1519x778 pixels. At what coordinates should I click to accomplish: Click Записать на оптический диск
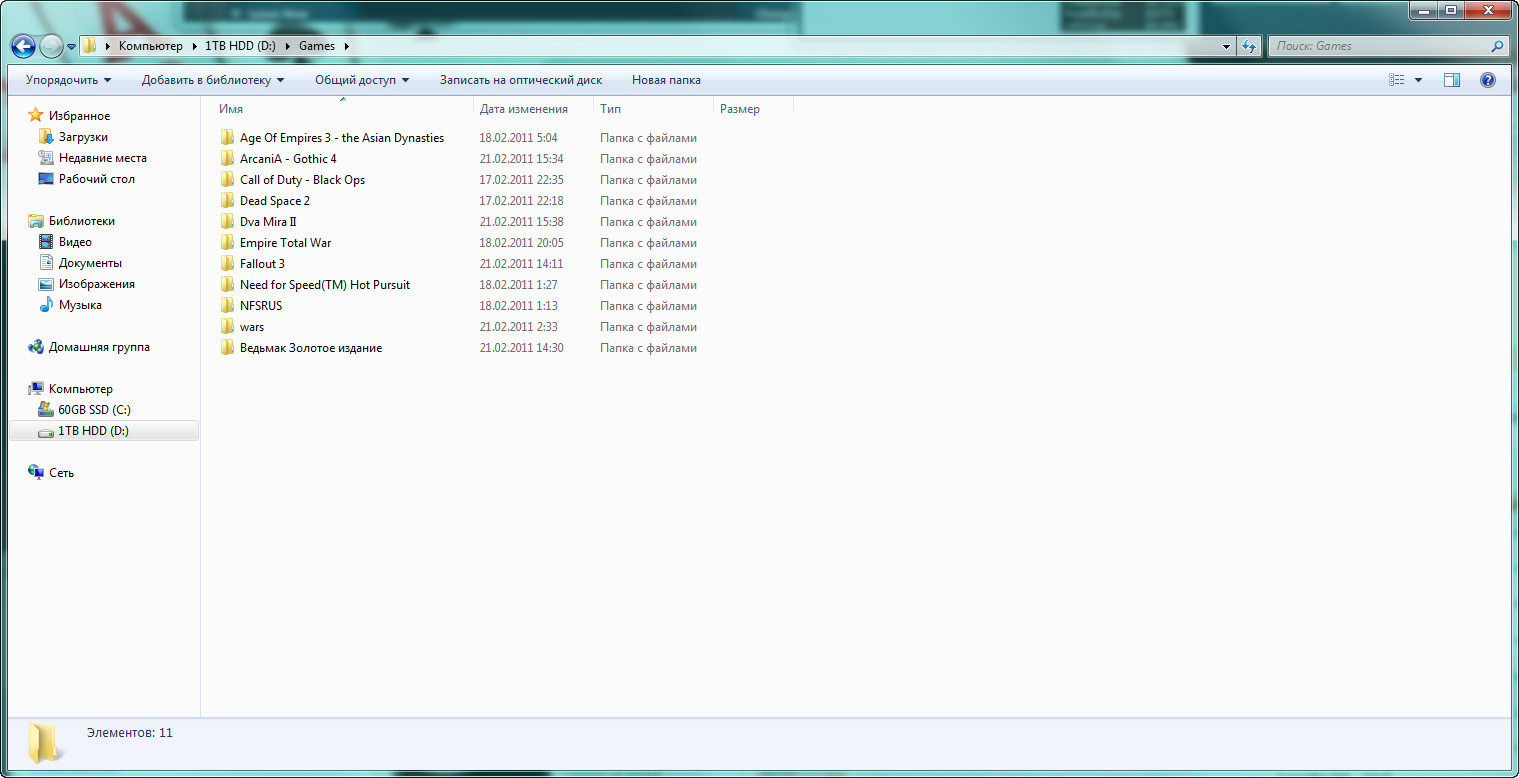tap(521, 80)
